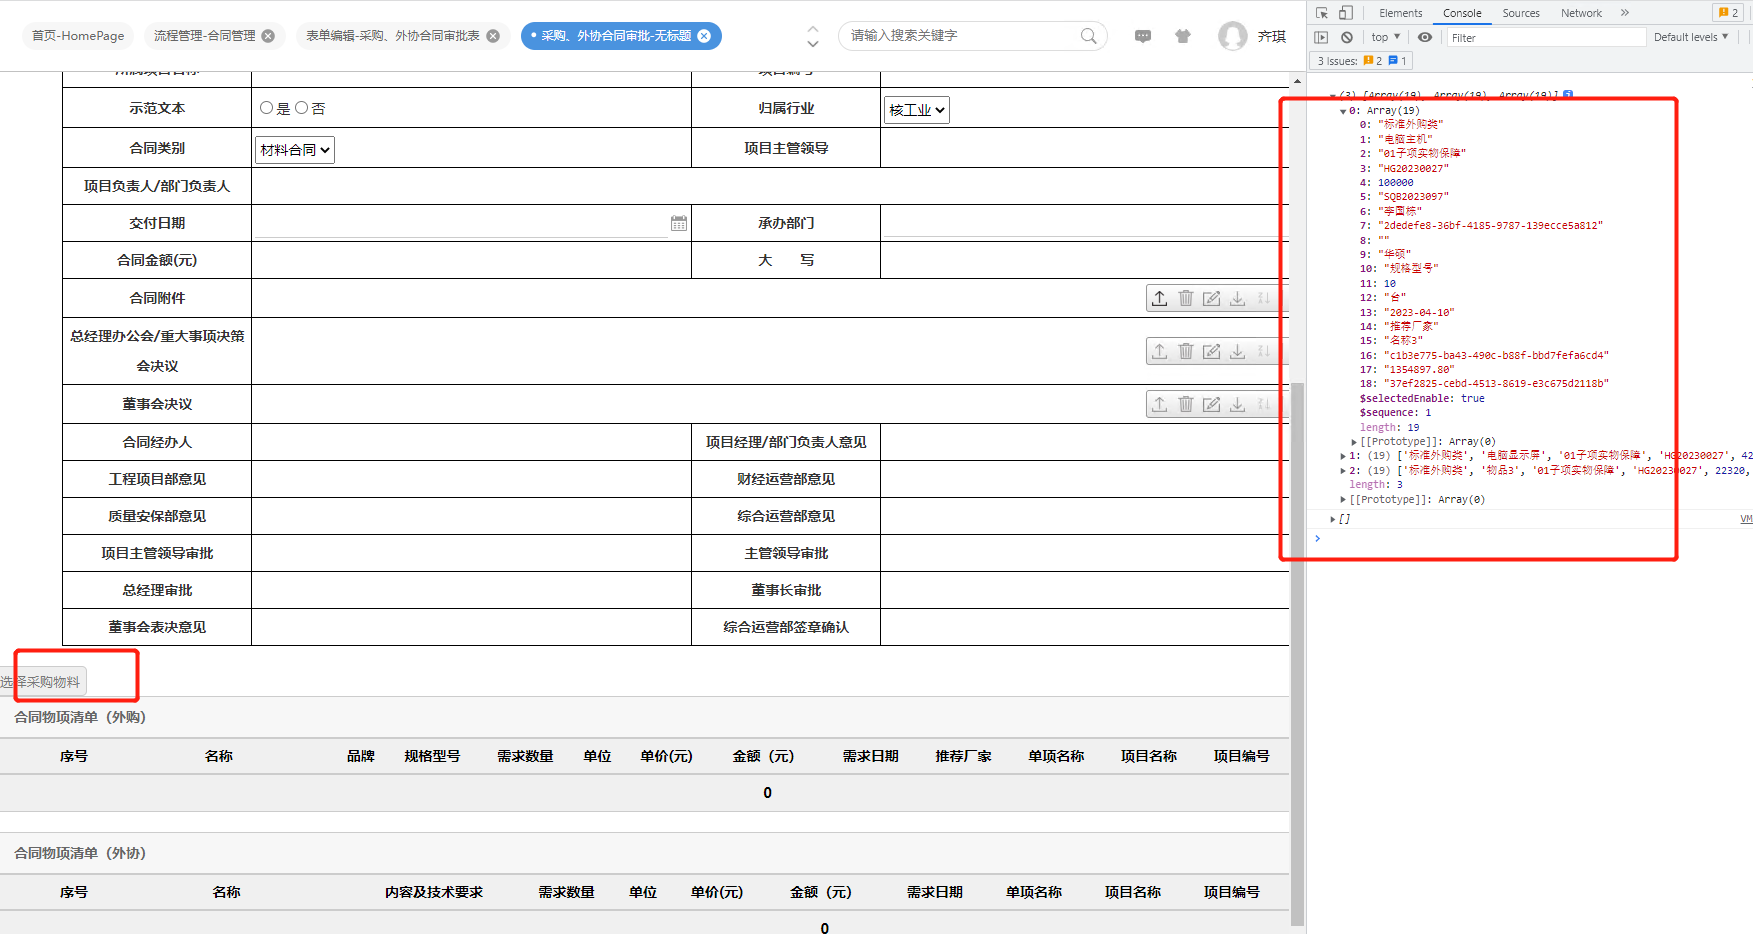The height and width of the screenshot is (934, 1753).
Task: Click the upload icon in 合同附件 row
Action: coord(1159,298)
